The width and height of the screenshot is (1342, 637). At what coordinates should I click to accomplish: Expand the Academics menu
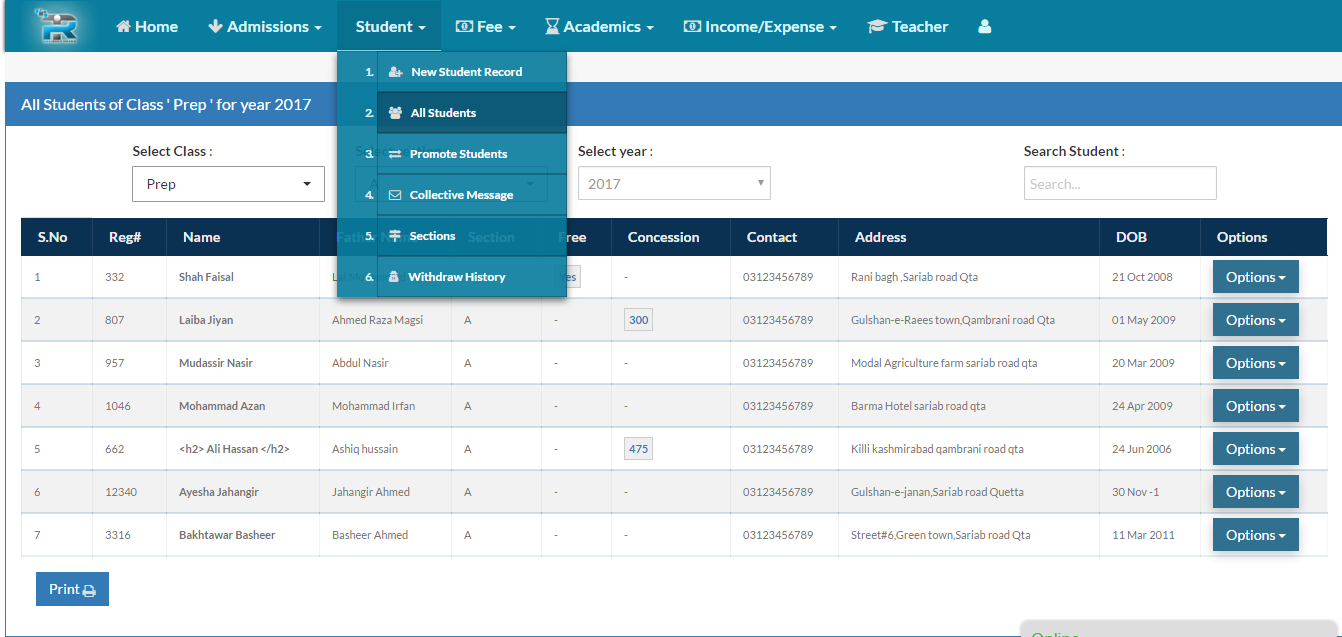pyautogui.click(x=599, y=27)
